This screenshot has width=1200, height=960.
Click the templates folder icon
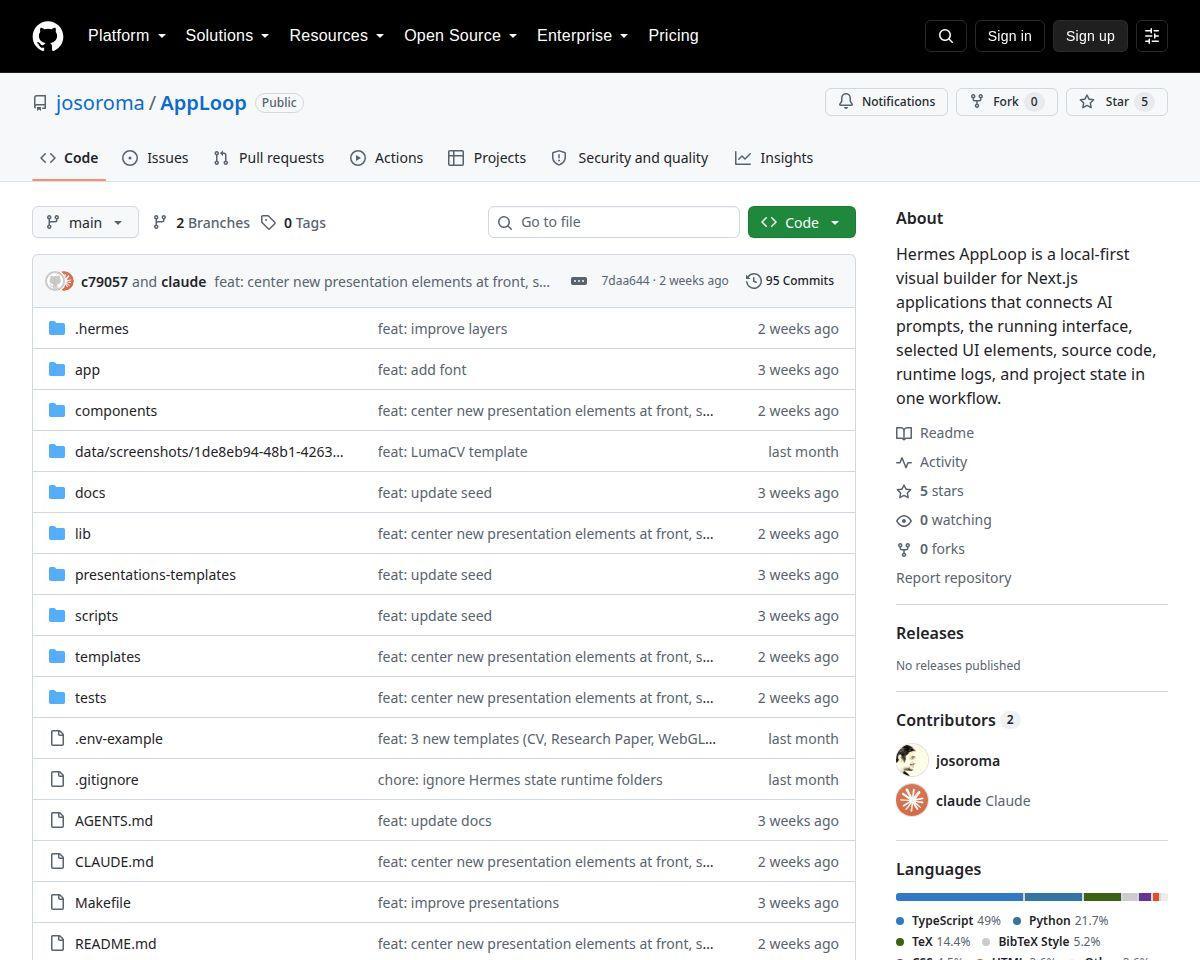(x=57, y=656)
